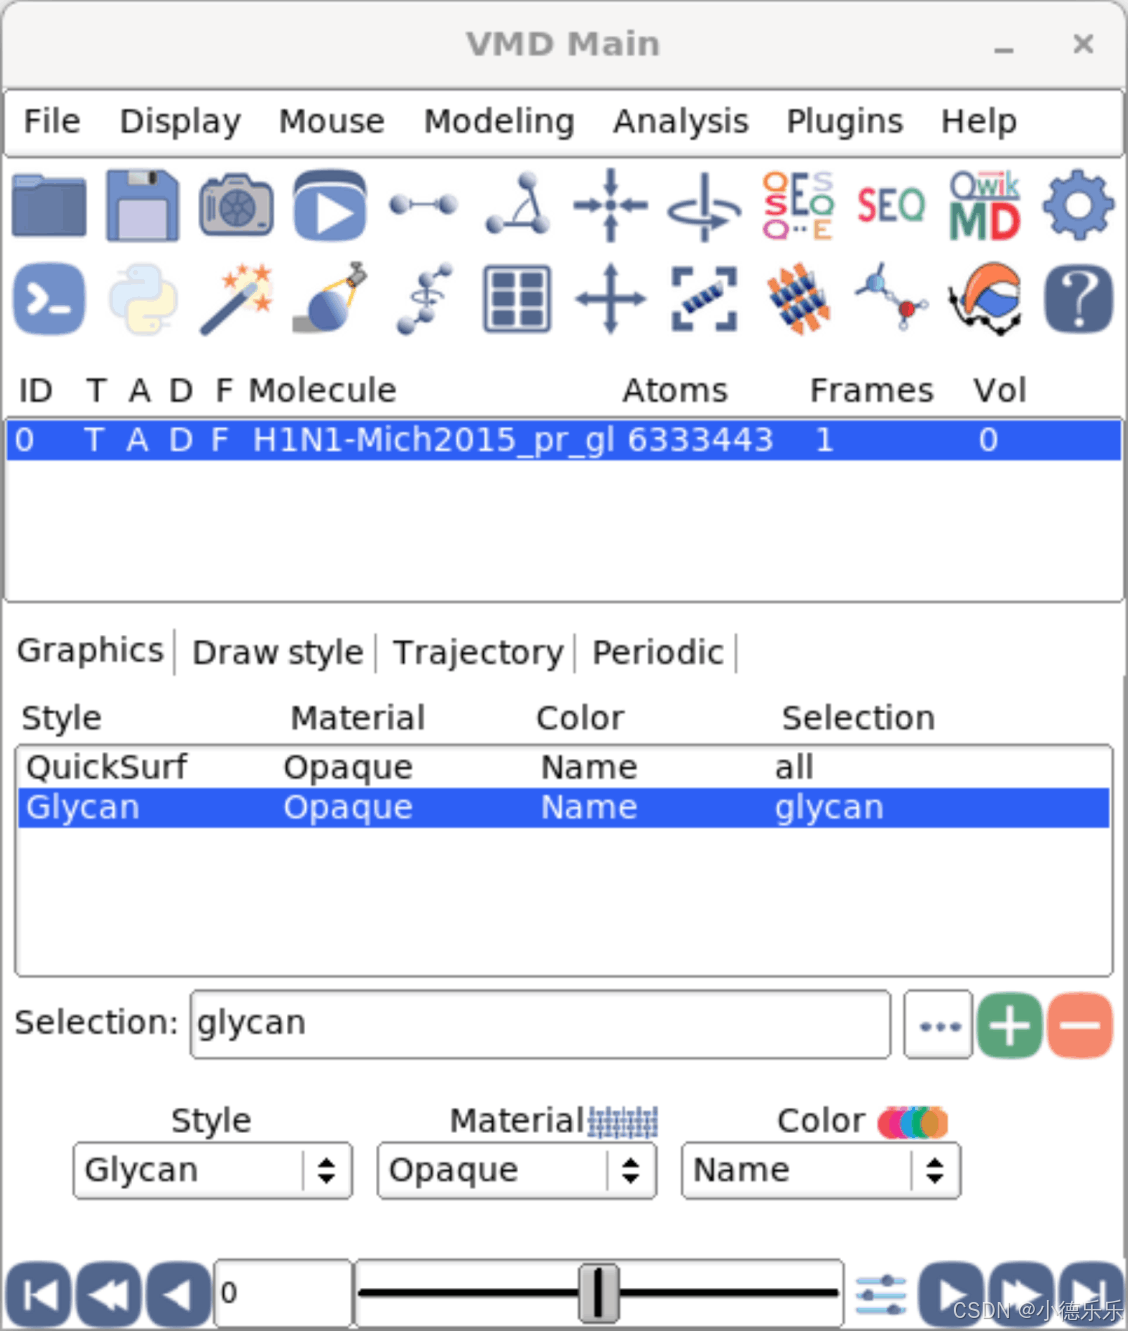This screenshot has height=1331, width=1128.
Task: Open the Style dropdown showing Glycan
Action: pos(213,1170)
